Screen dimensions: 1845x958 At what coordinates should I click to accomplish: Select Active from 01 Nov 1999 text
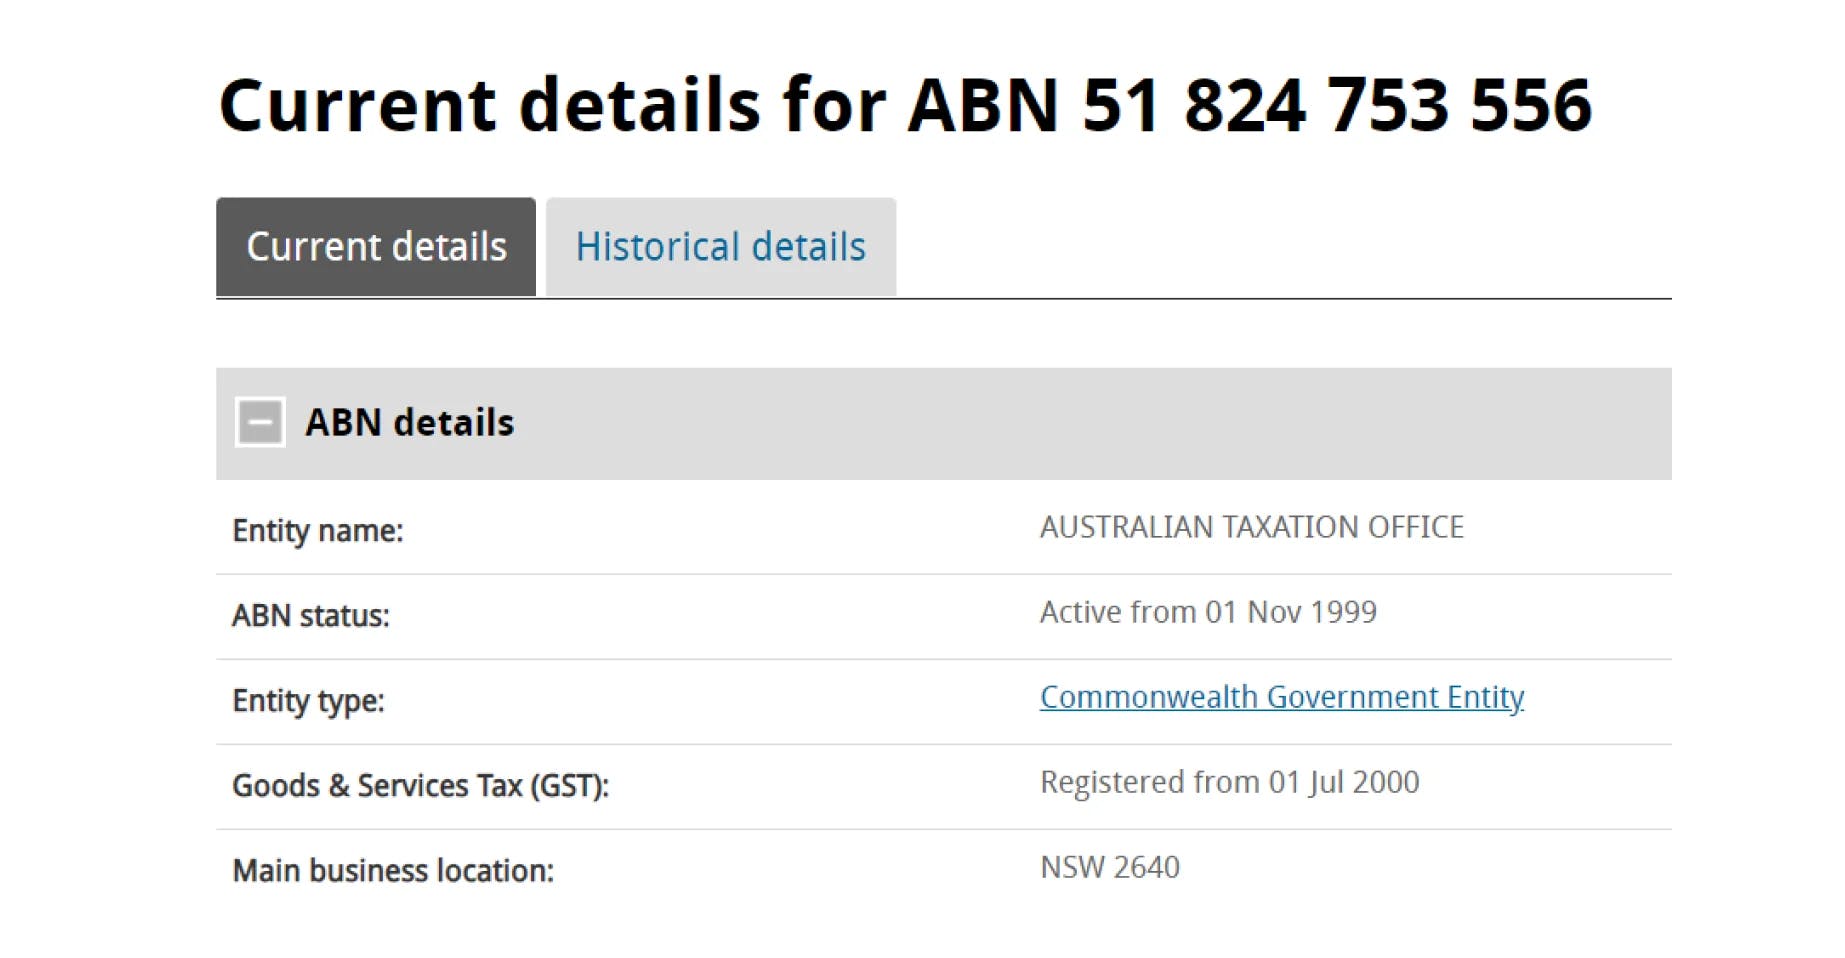coord(1208,612)
